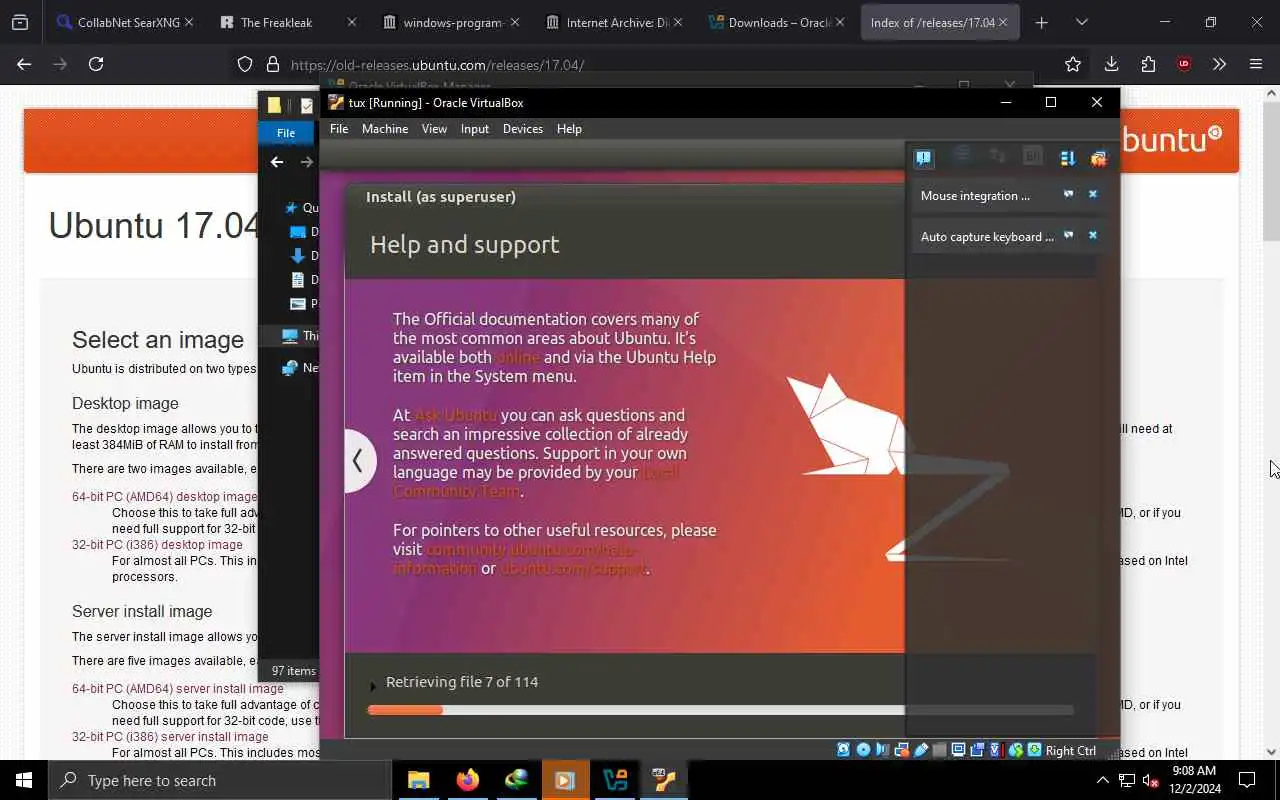This screenshot has height=800, width=1280.
Task: Open the extensions puzzle icon
Action: [1148, 64]
